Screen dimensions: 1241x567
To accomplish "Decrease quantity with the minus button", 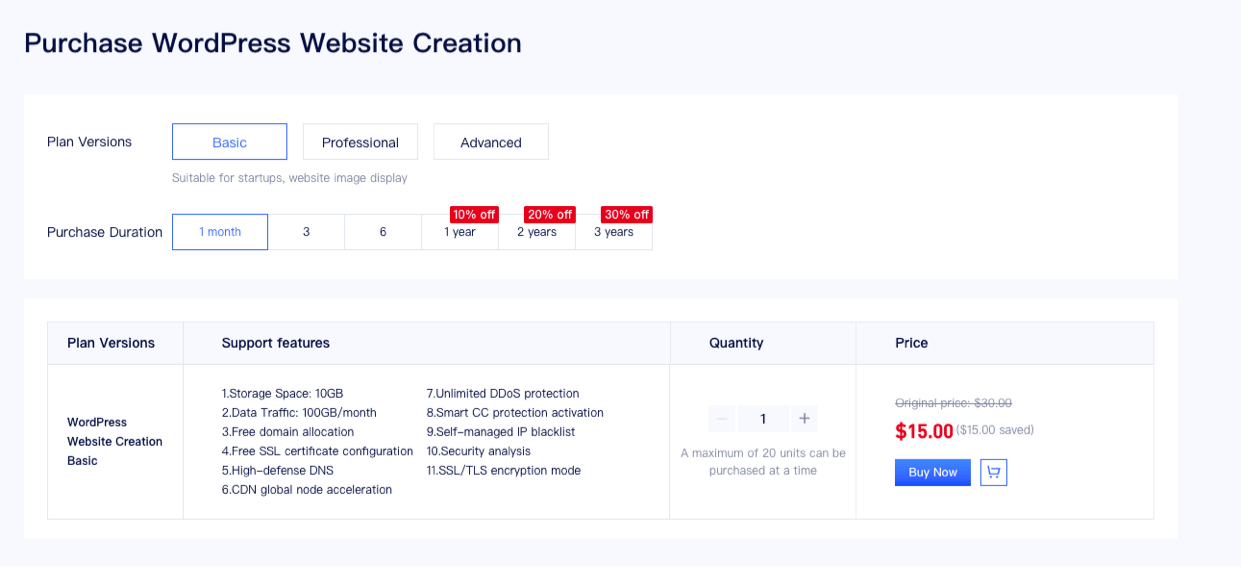I will (722, 418).
